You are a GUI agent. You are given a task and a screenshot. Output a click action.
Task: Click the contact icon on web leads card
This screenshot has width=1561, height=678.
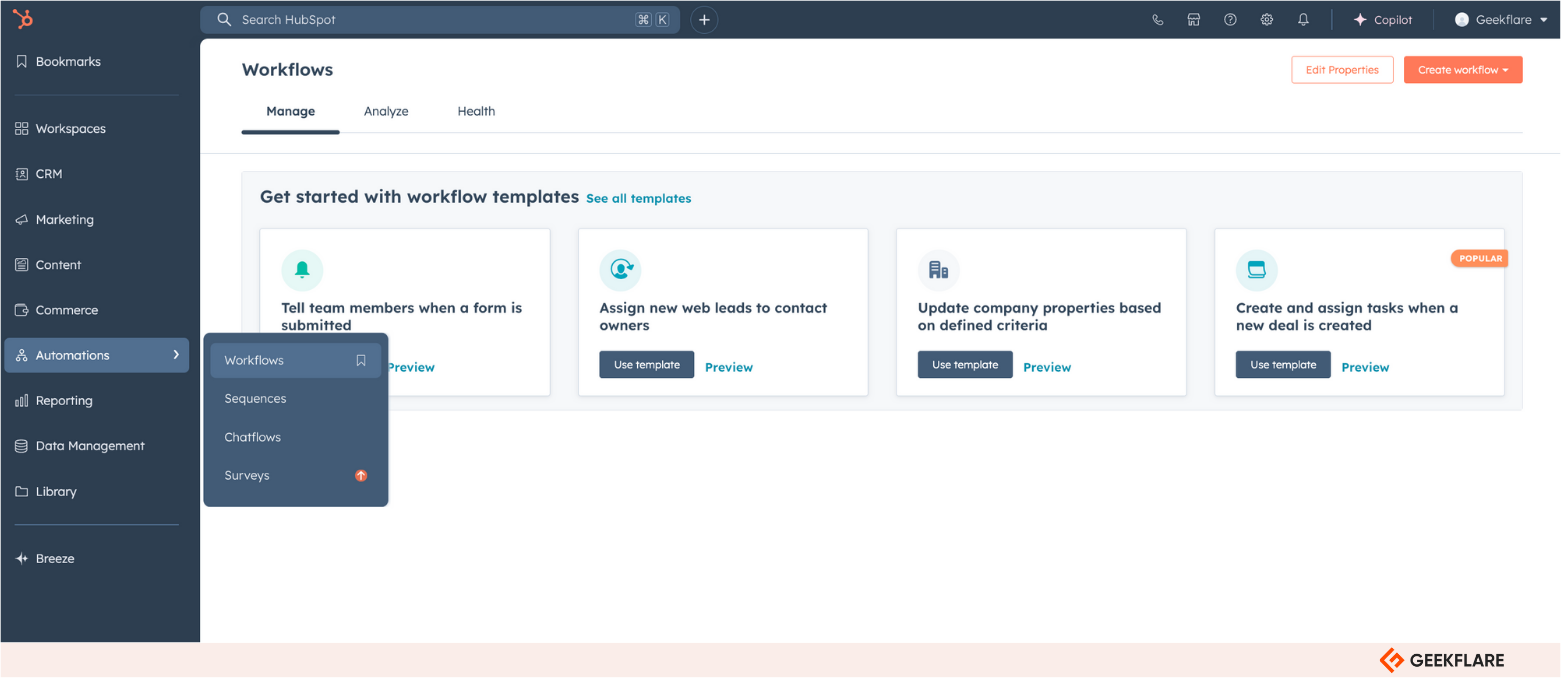point(620,270)
